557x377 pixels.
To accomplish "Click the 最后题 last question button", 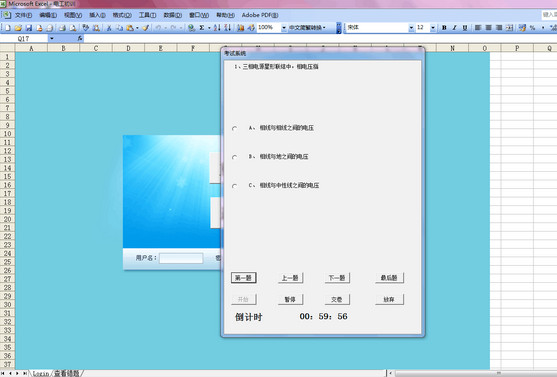I will coord(389,278).
